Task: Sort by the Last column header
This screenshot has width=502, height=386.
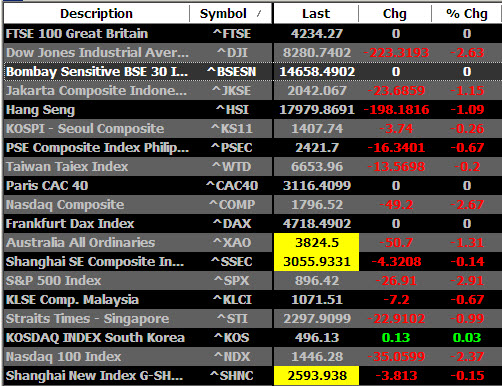Action: click(x=316, y=14)
